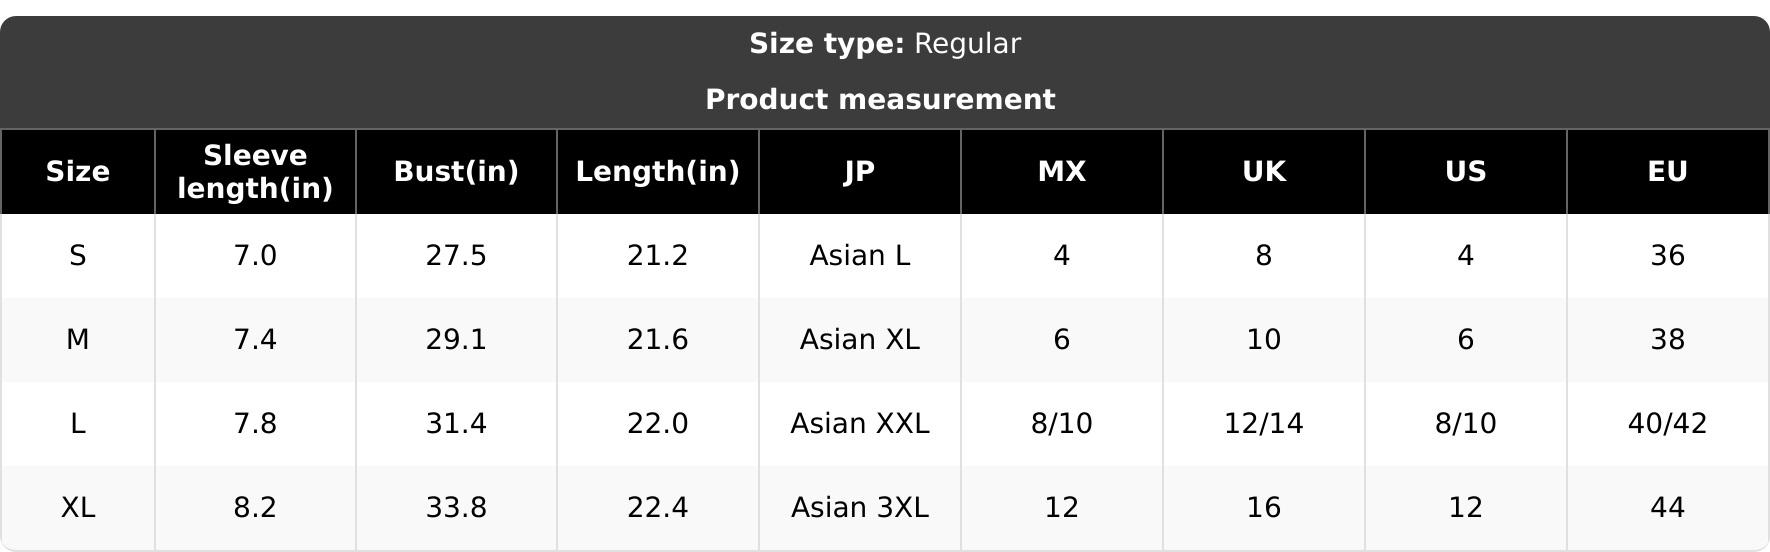The width and height of the screenshot is (1770, 552).
Task: Click the Asian 3XL cell
Action: click(x=860, y=508)
